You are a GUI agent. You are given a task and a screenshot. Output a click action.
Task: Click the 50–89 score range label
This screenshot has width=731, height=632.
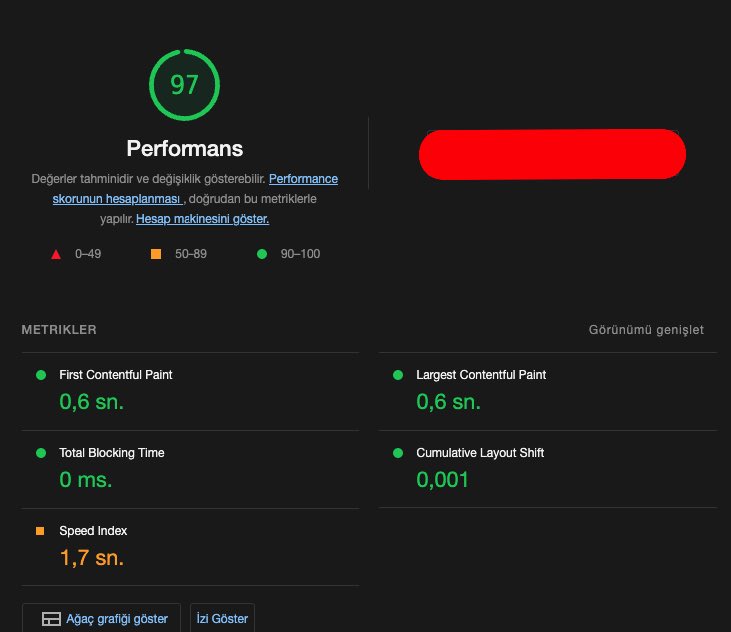(x=191, y=254)
